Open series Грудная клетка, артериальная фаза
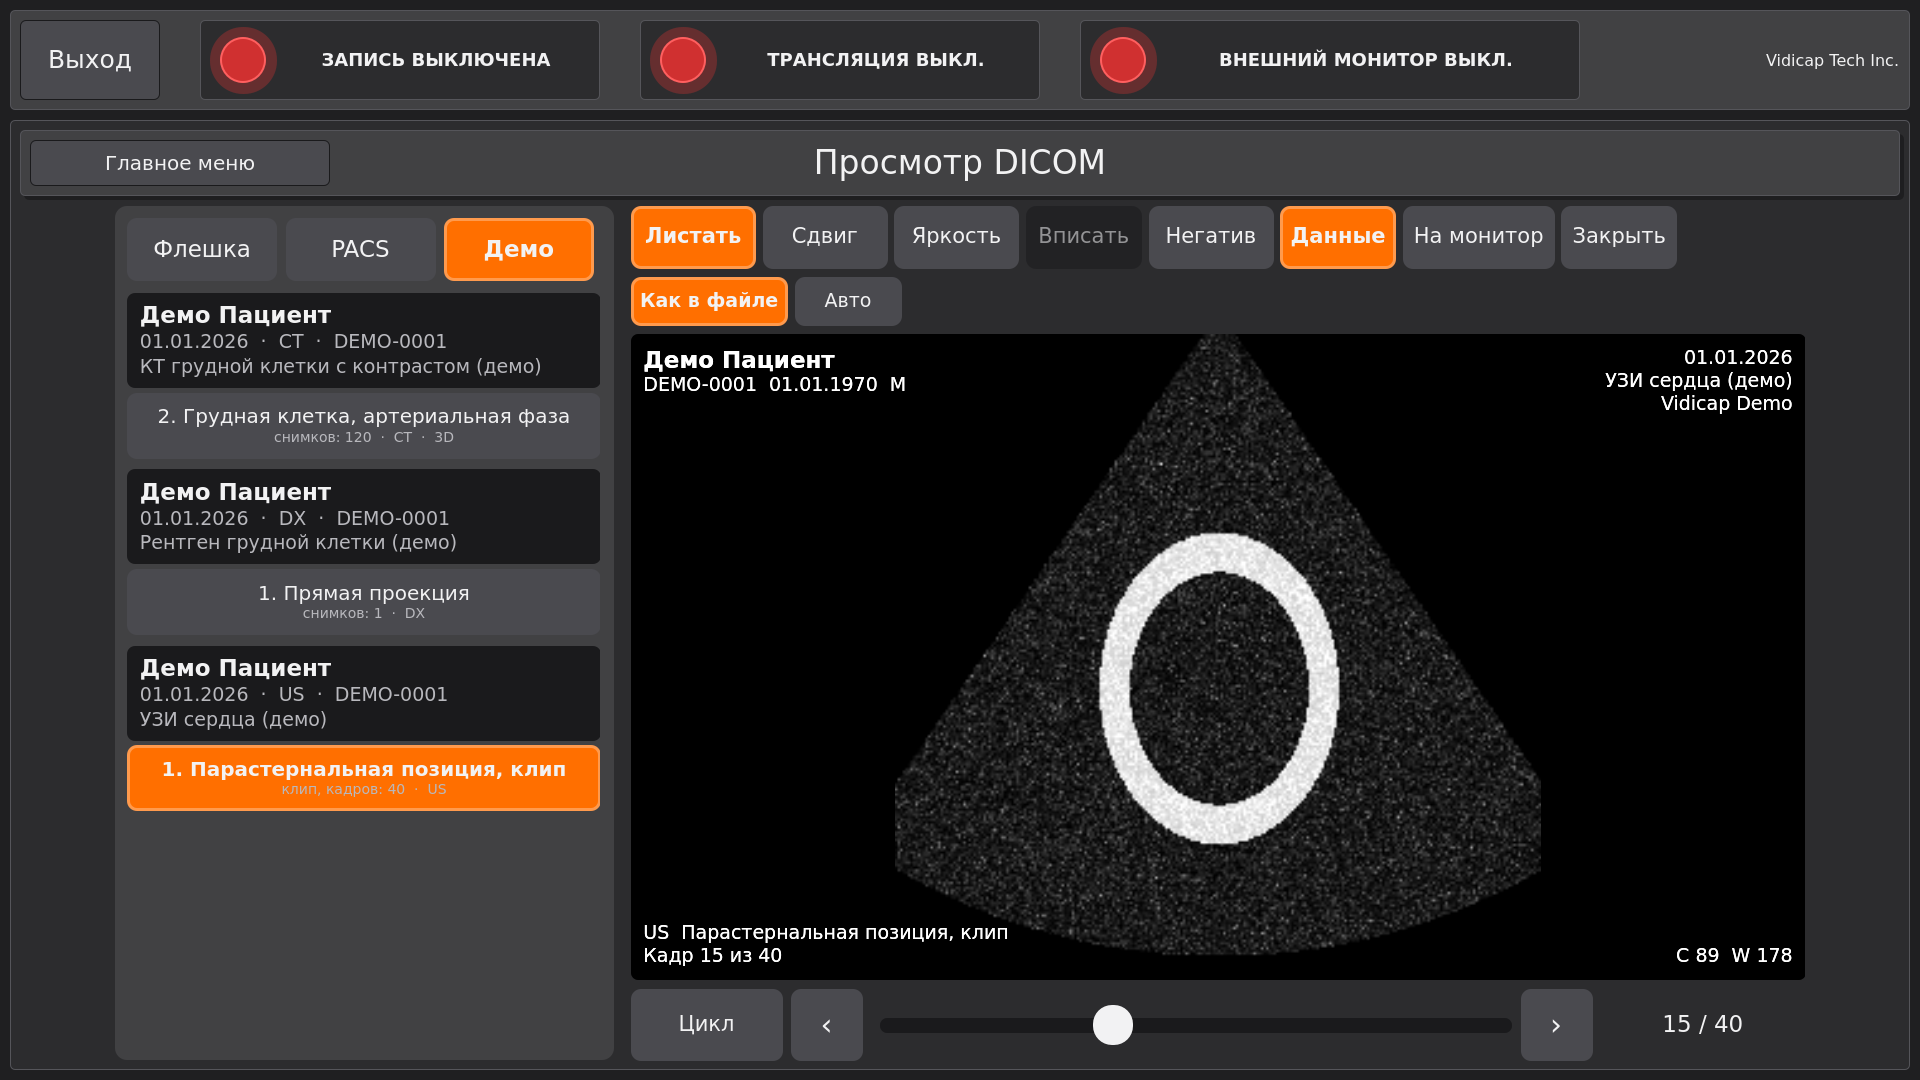1920x1080 pixels. (363, 426)
